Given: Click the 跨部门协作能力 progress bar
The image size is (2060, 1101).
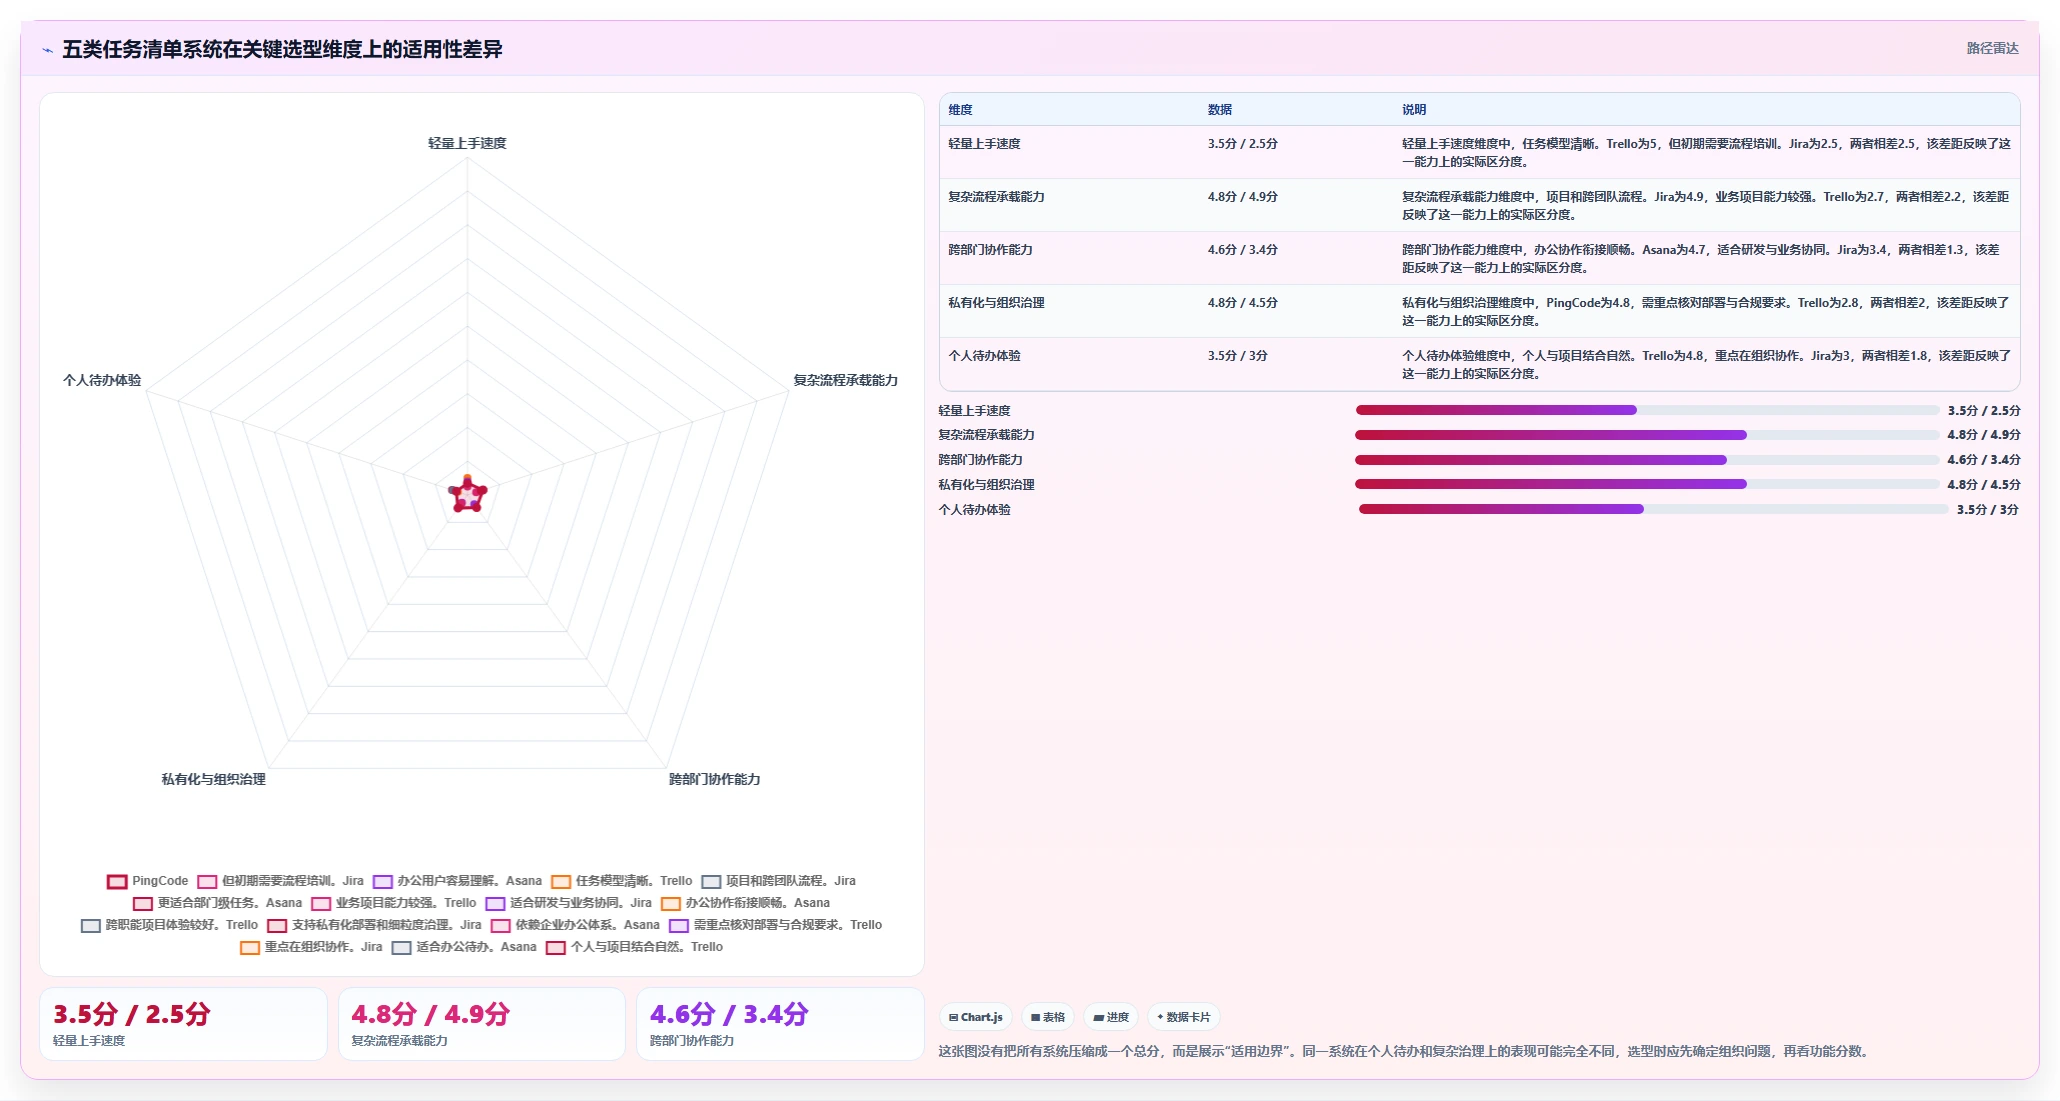Looking at the screenshot, I should [x=1647, y=460].
